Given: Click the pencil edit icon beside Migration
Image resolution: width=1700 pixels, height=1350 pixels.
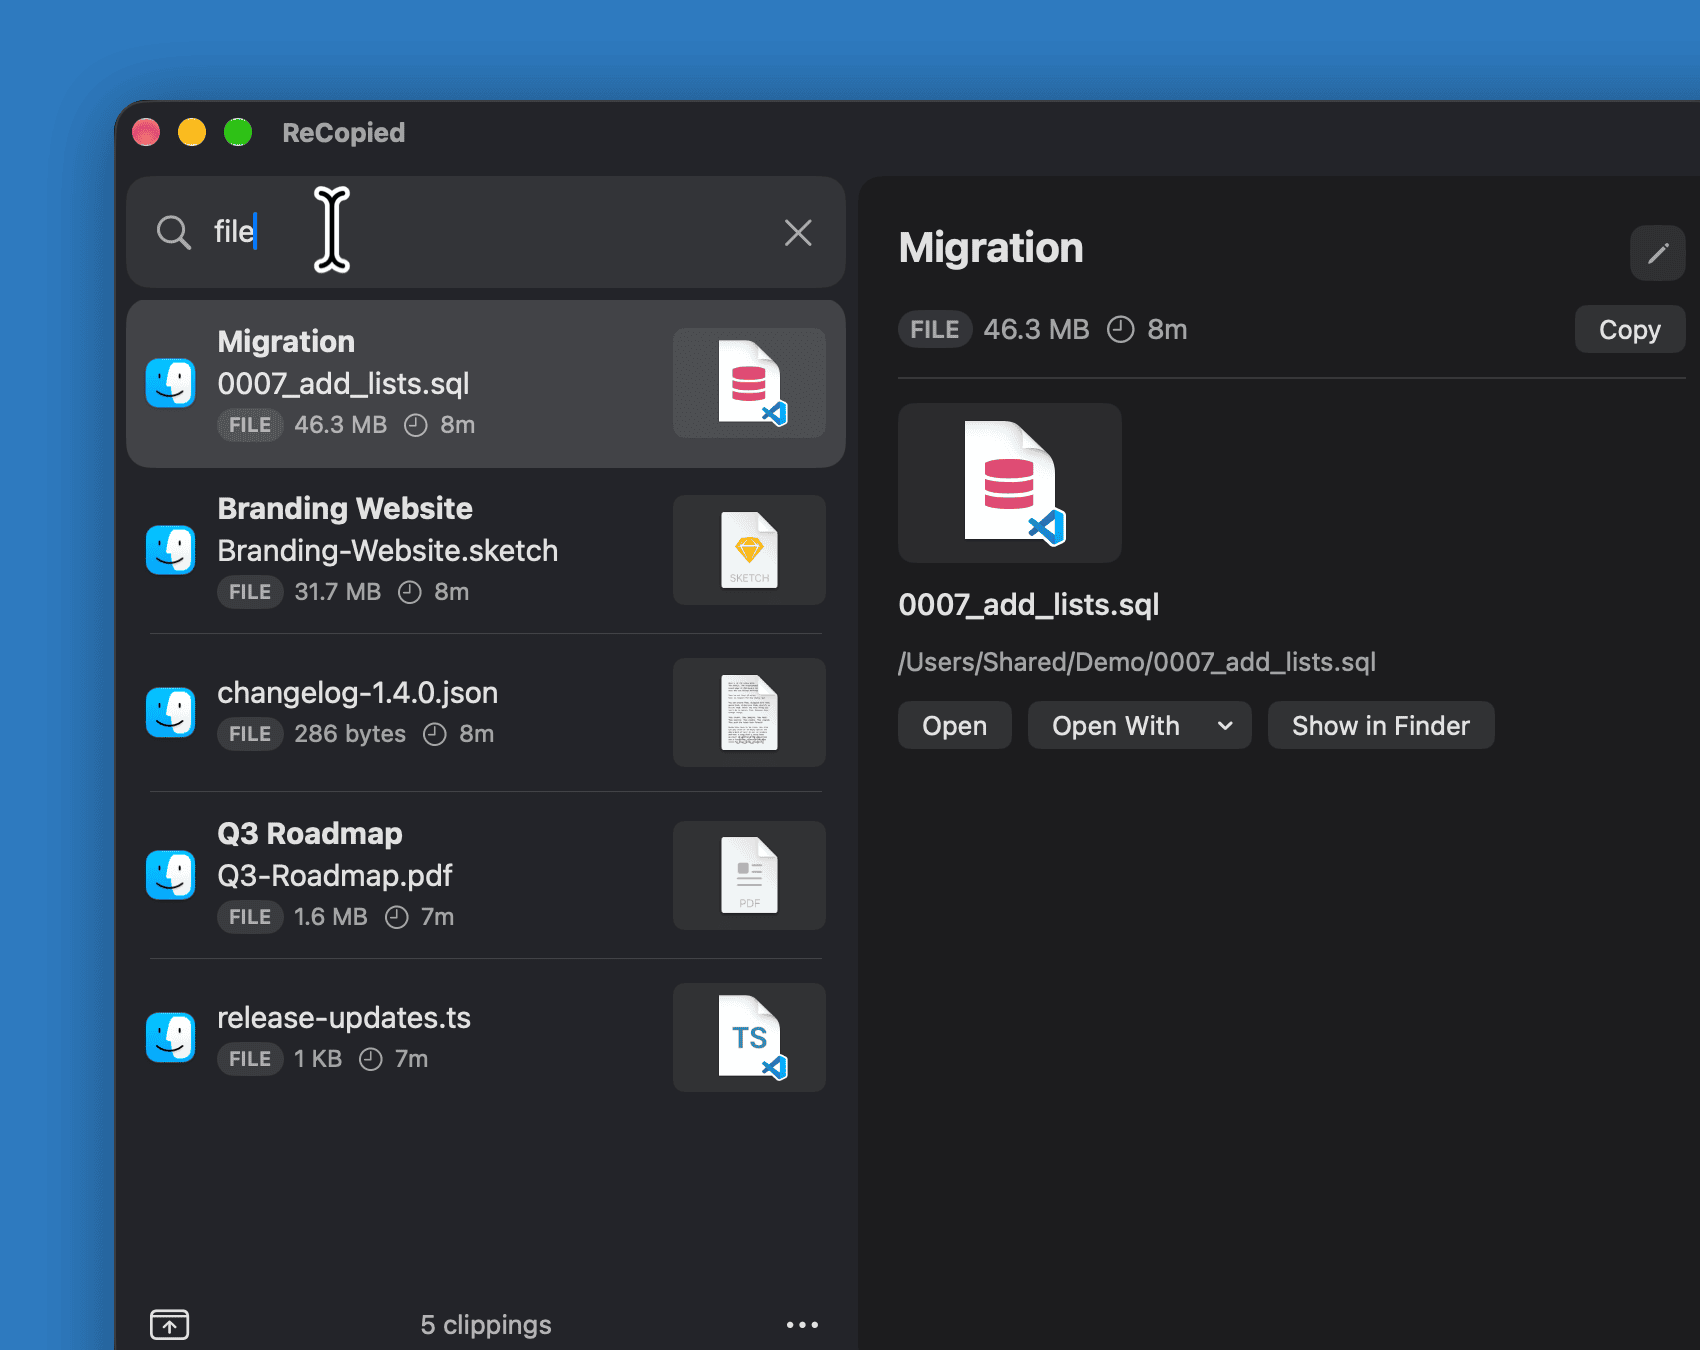Looking at the screenshot, I should (1658, 253).
